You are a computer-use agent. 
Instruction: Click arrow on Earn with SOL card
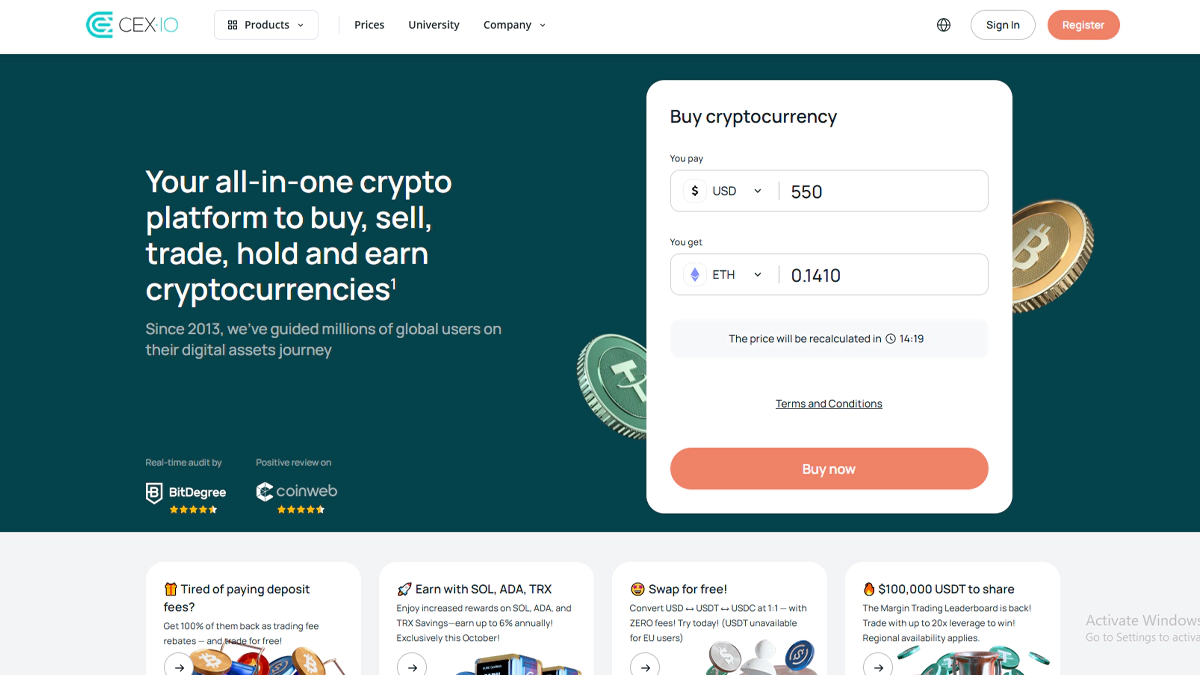[x=412, y=666]
